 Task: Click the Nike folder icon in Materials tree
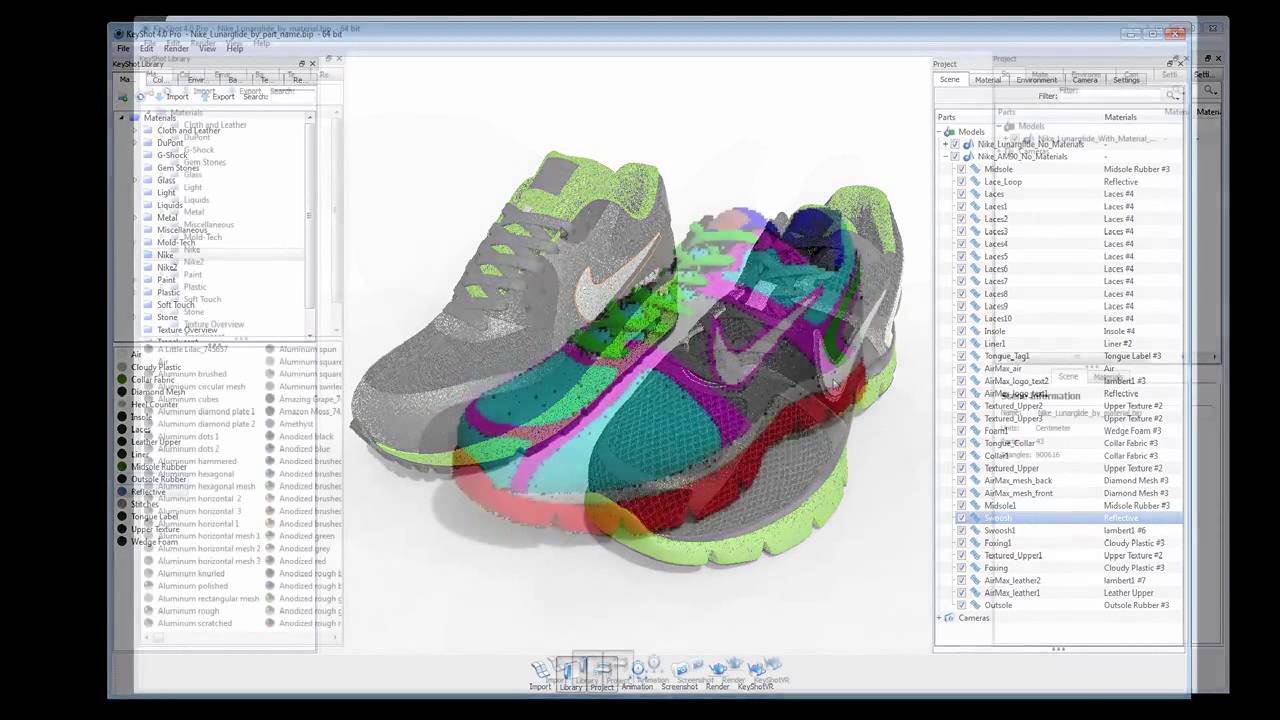pyautogui.click(x=148, y=255)
